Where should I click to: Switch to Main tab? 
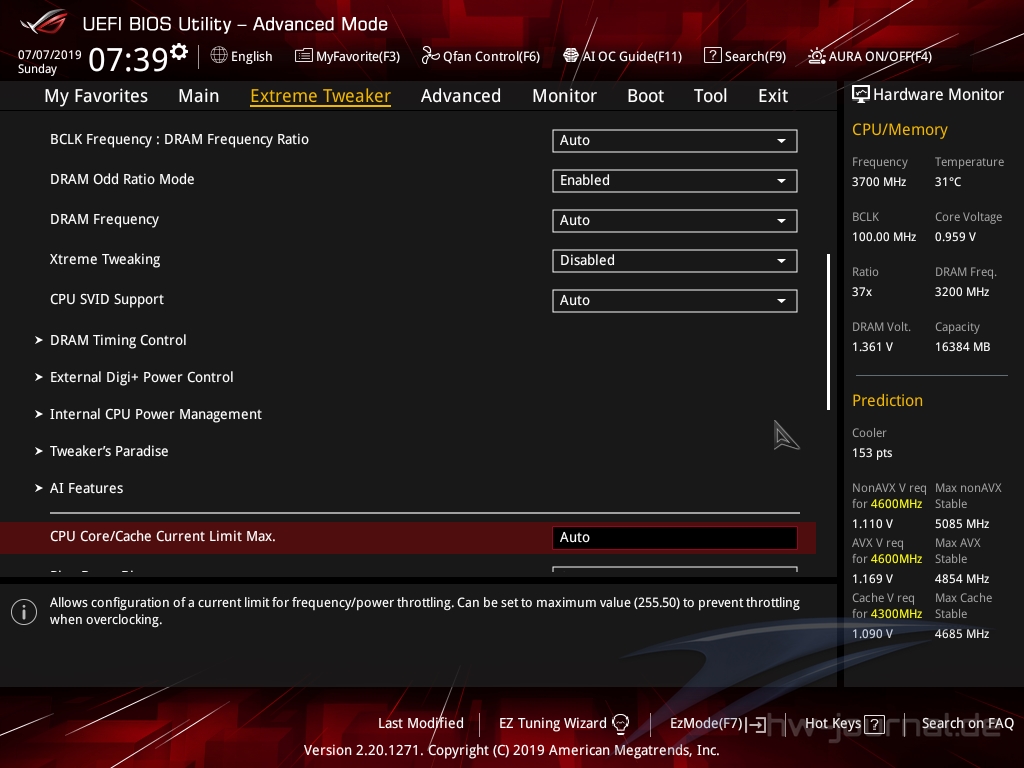[x=199, y=96]
